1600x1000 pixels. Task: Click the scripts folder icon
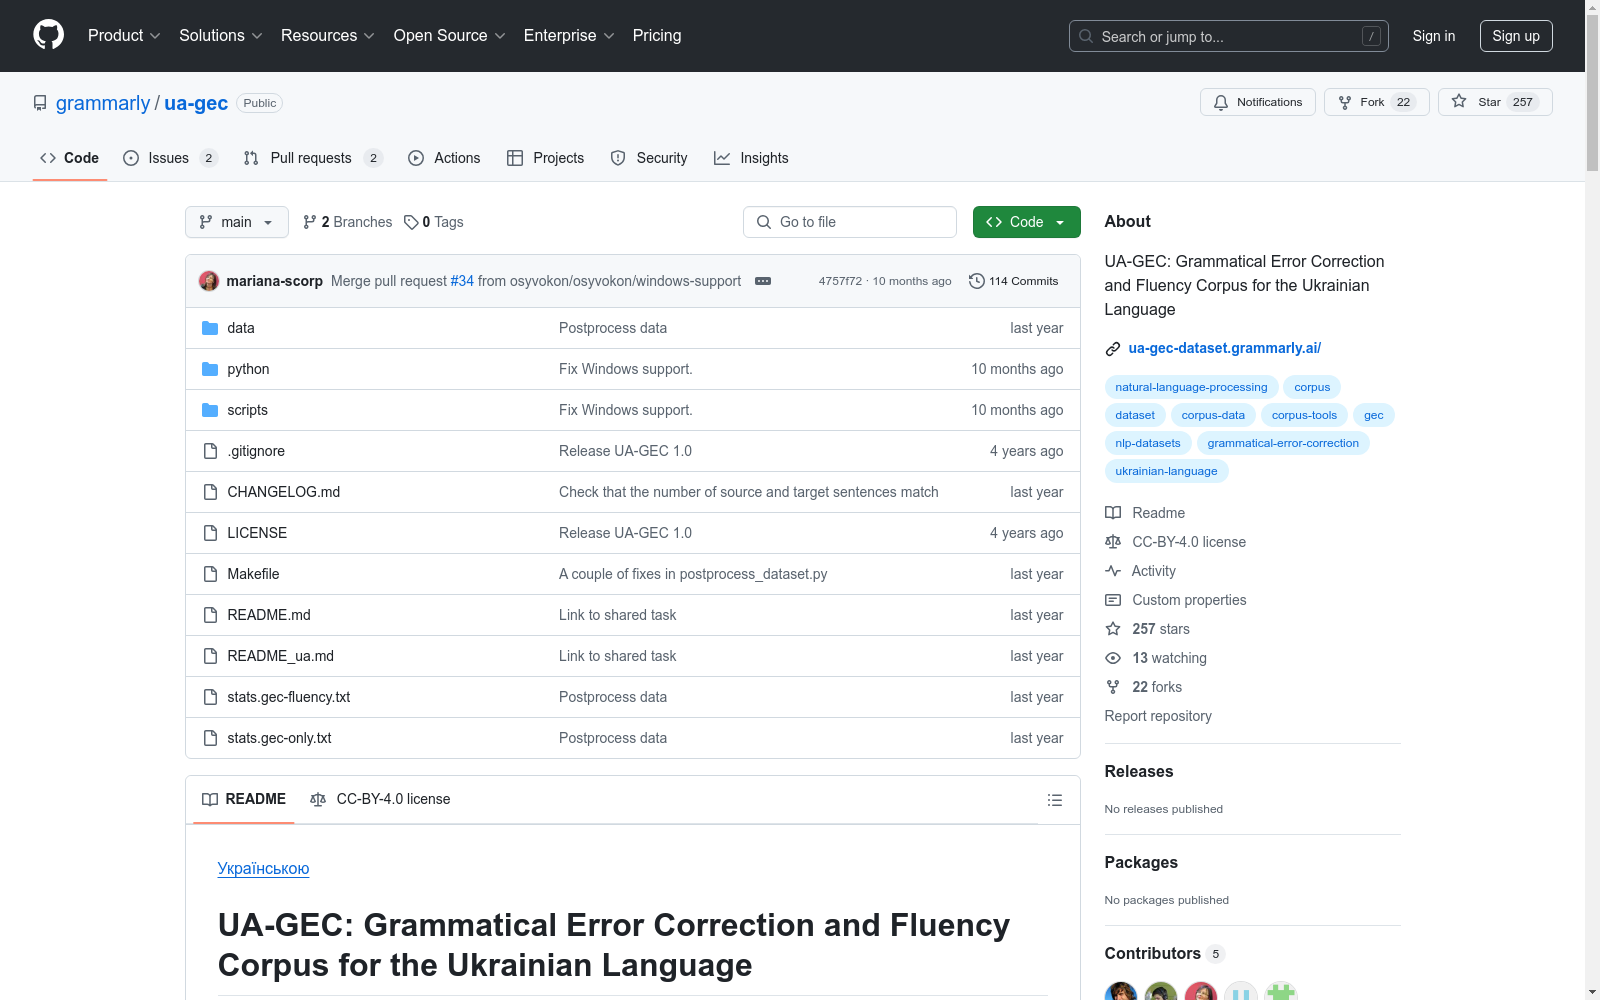(x=210, y=410)
